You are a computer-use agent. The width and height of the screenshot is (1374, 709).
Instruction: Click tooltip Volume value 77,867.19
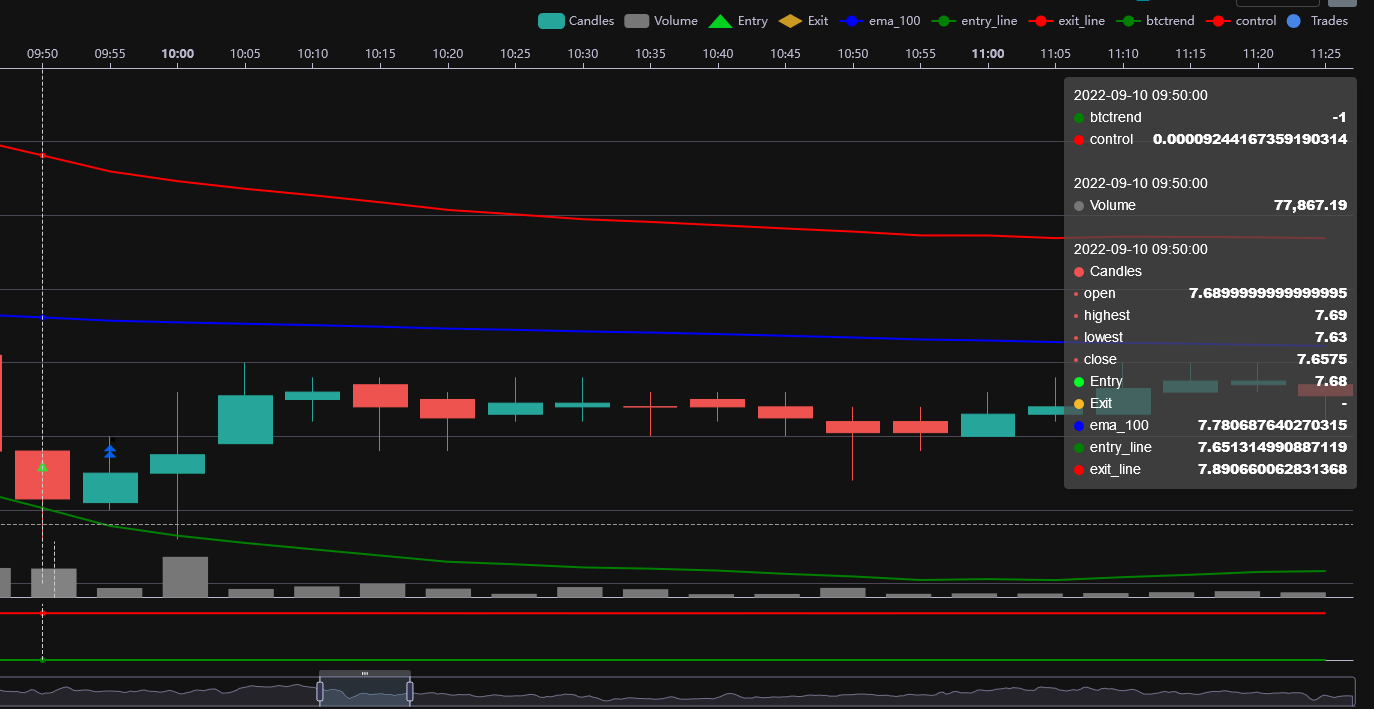(x=1310, y=205)
